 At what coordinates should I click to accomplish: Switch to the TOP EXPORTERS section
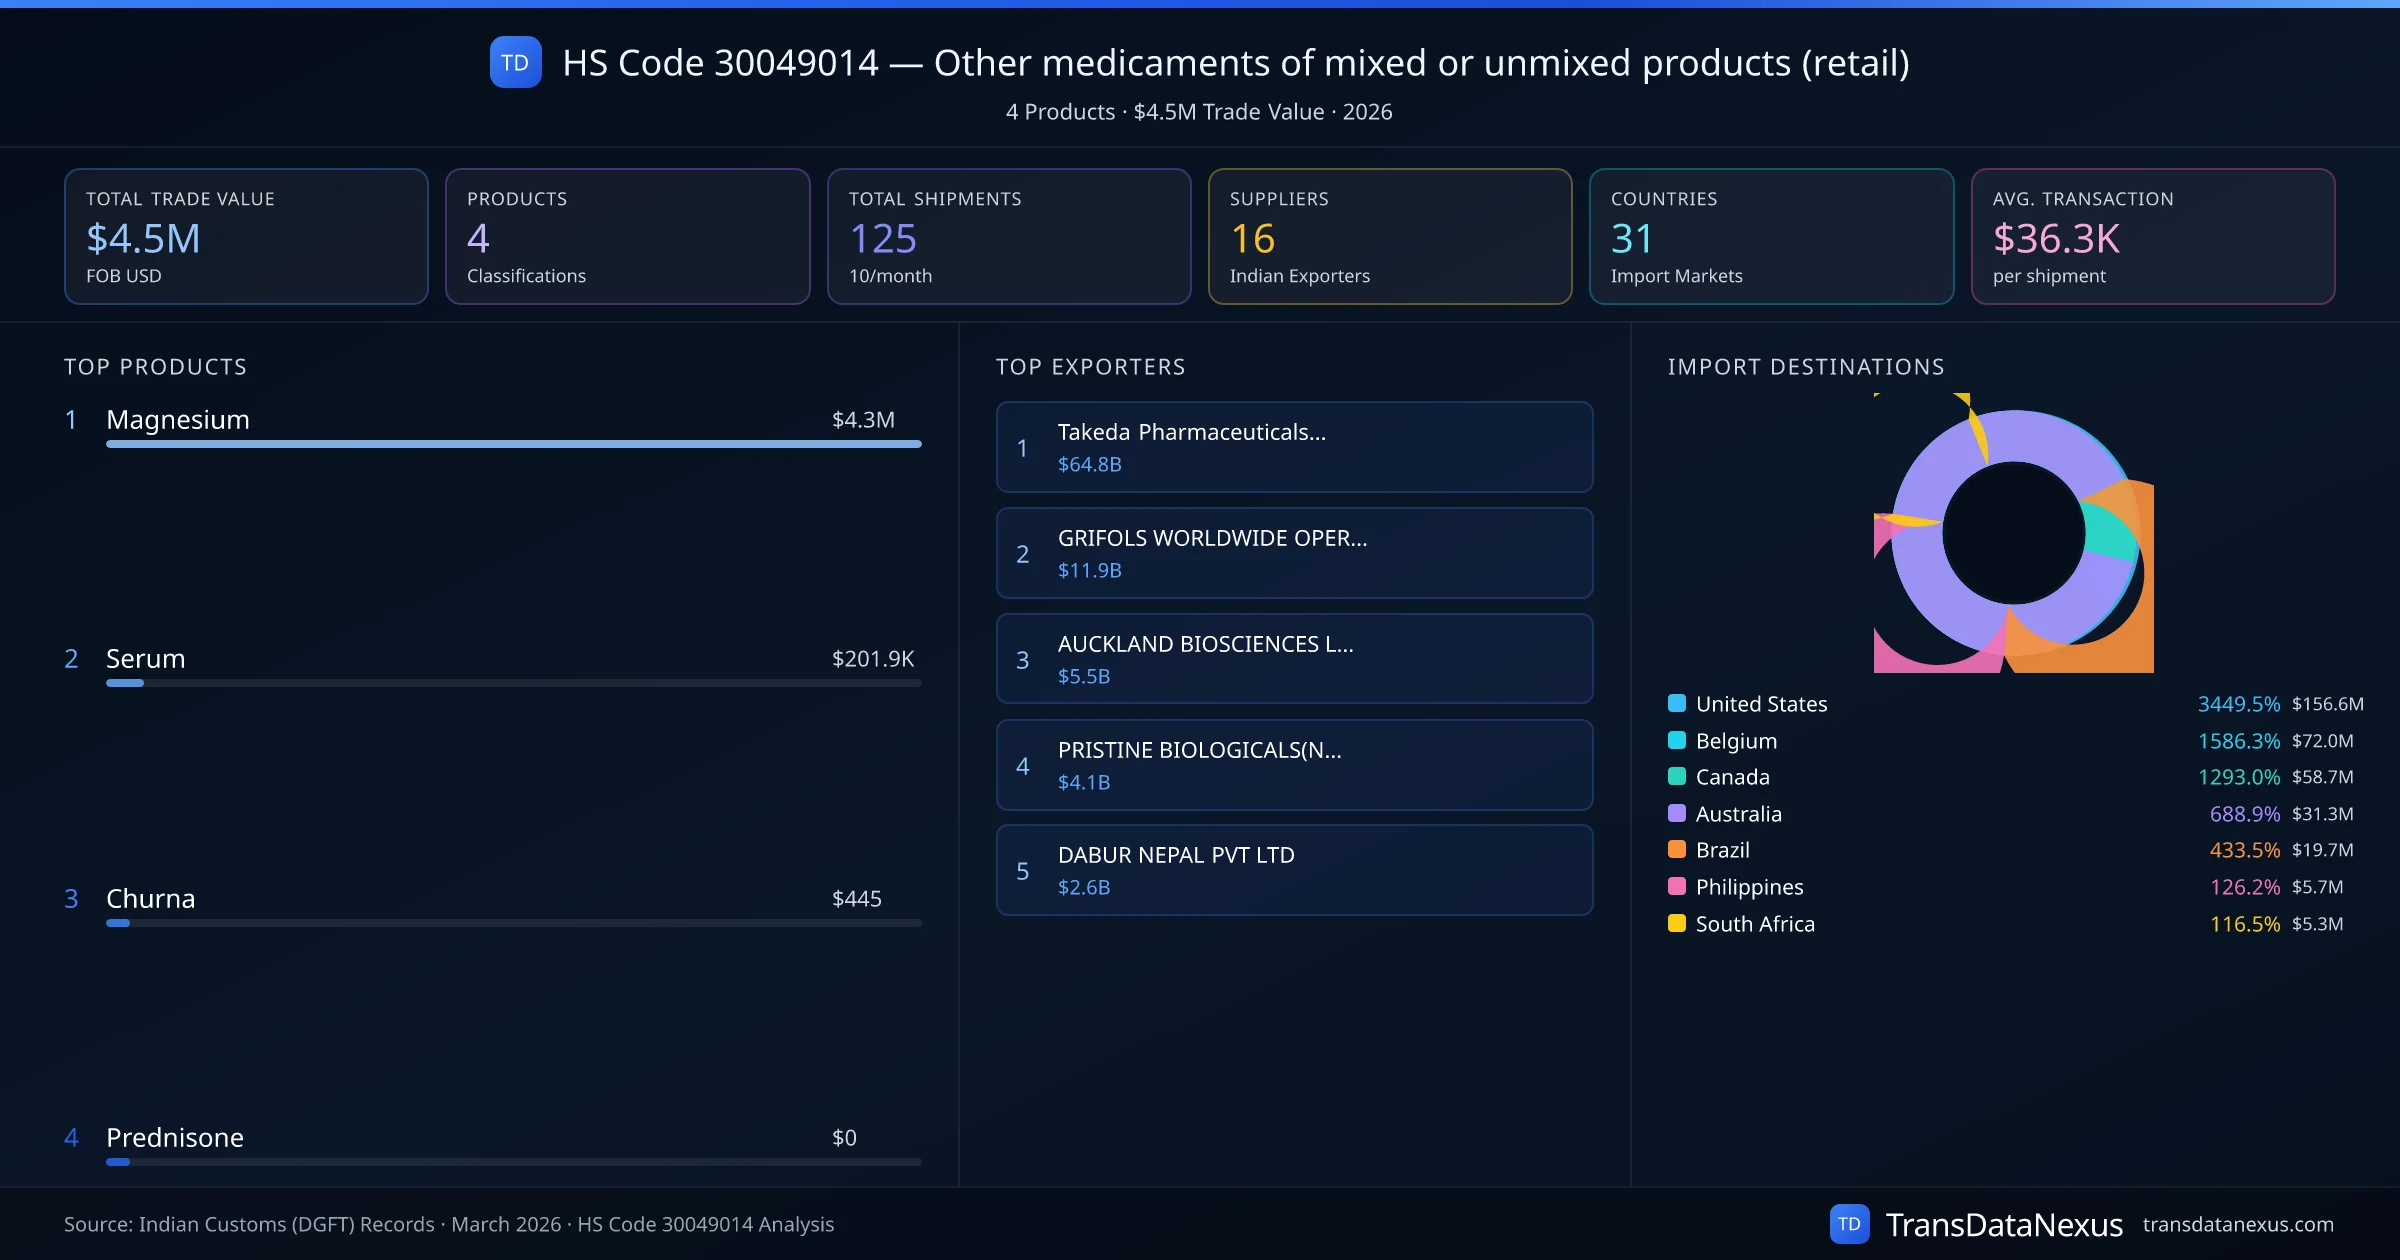[1091, 367]
